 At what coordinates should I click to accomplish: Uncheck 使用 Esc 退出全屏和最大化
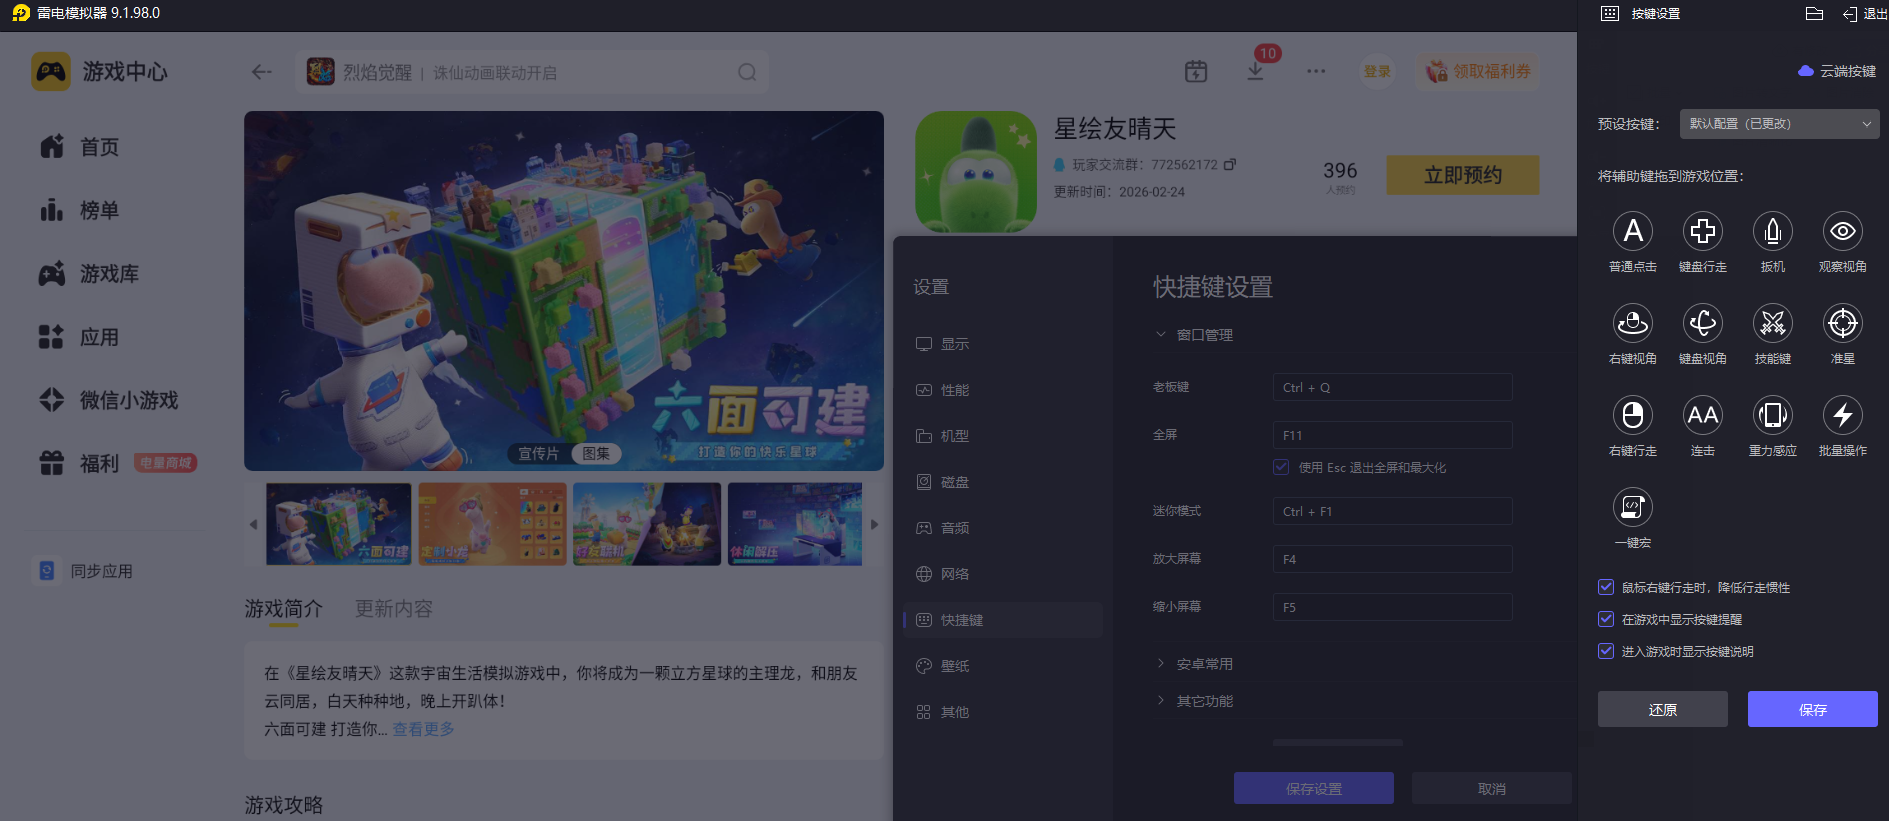click(1281, 467)
